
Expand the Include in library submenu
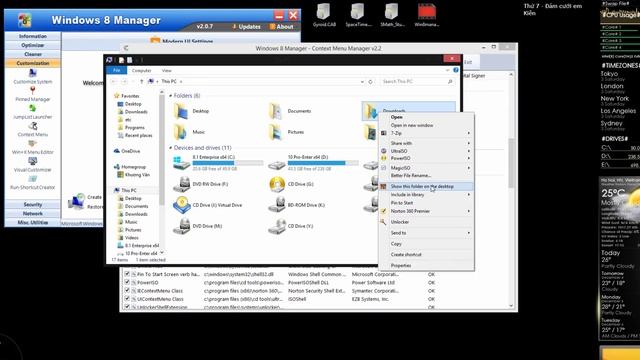pyautogui.click(x=469, y=195)
